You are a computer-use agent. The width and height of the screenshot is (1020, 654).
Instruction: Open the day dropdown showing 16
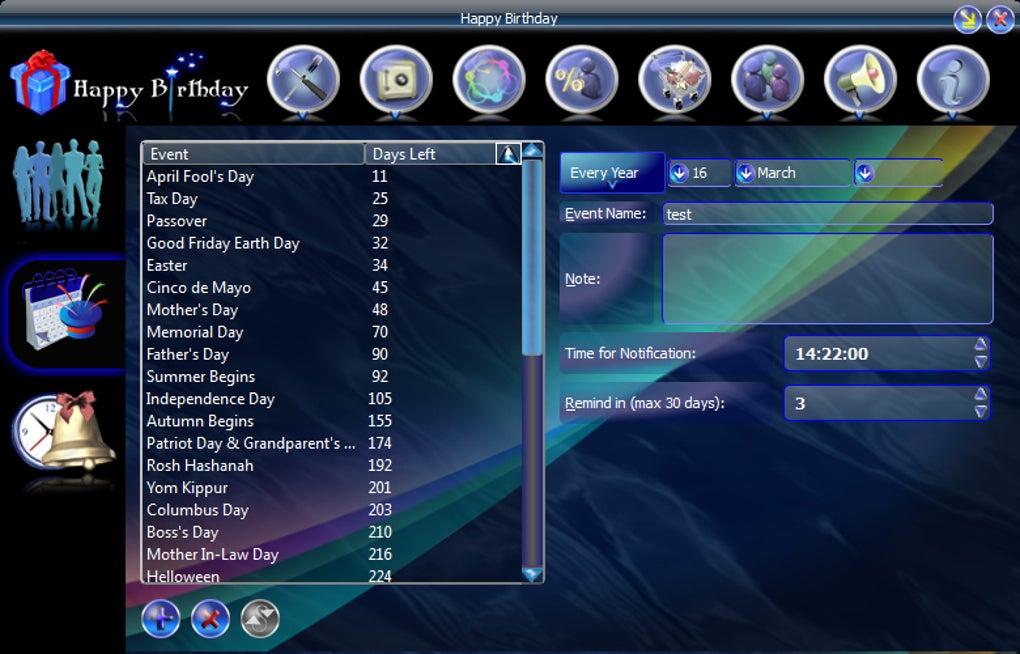click(x=699, y=173)
